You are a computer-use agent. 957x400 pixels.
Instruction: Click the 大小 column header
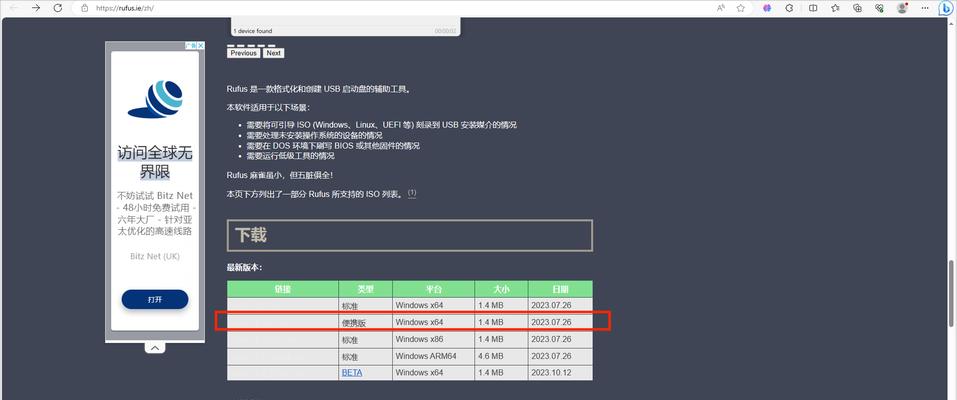click(502, 289)
